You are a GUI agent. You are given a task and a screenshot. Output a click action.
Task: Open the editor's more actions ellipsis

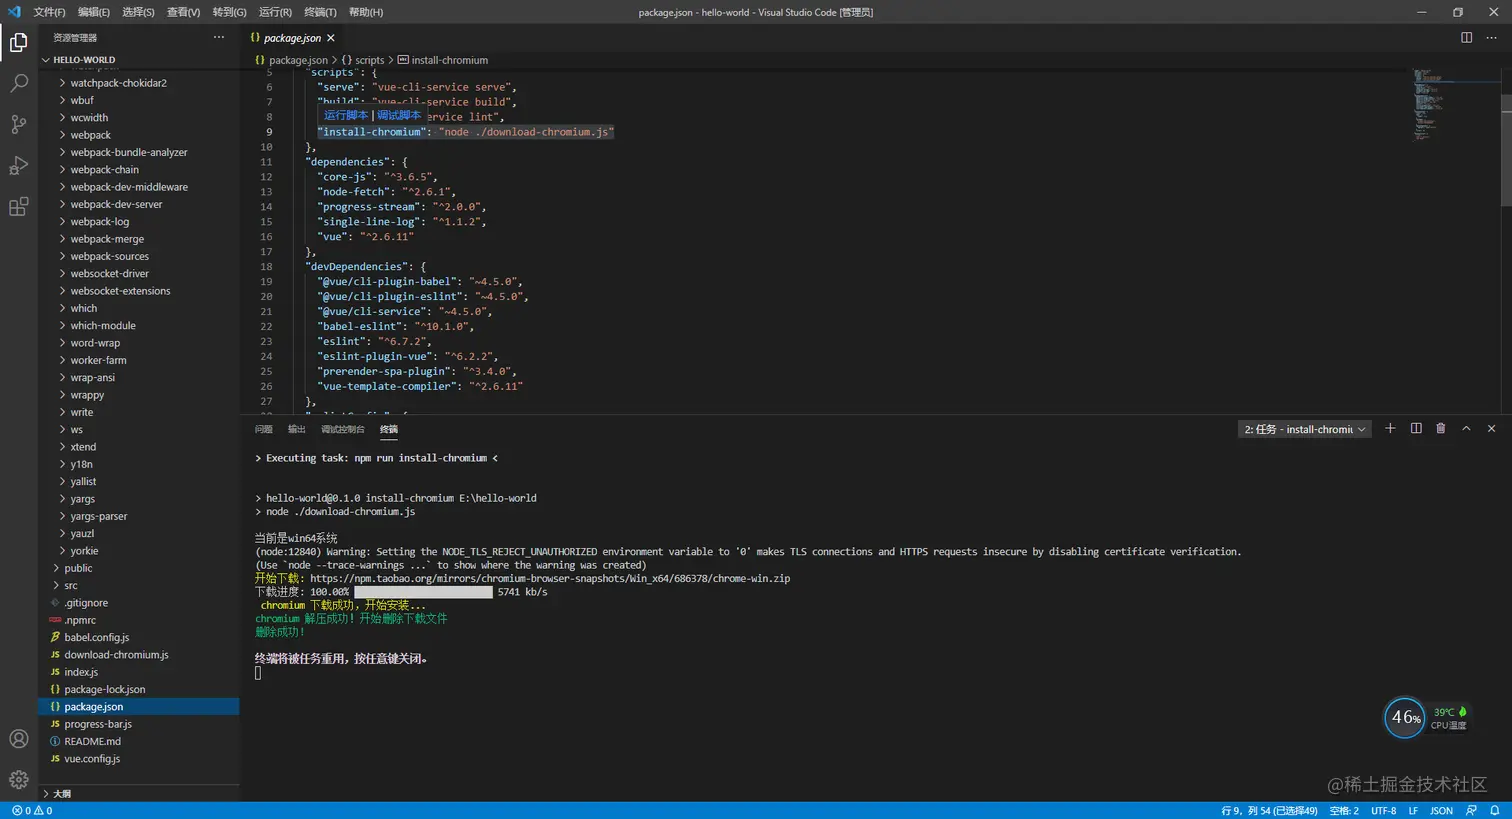(1491, 38)
